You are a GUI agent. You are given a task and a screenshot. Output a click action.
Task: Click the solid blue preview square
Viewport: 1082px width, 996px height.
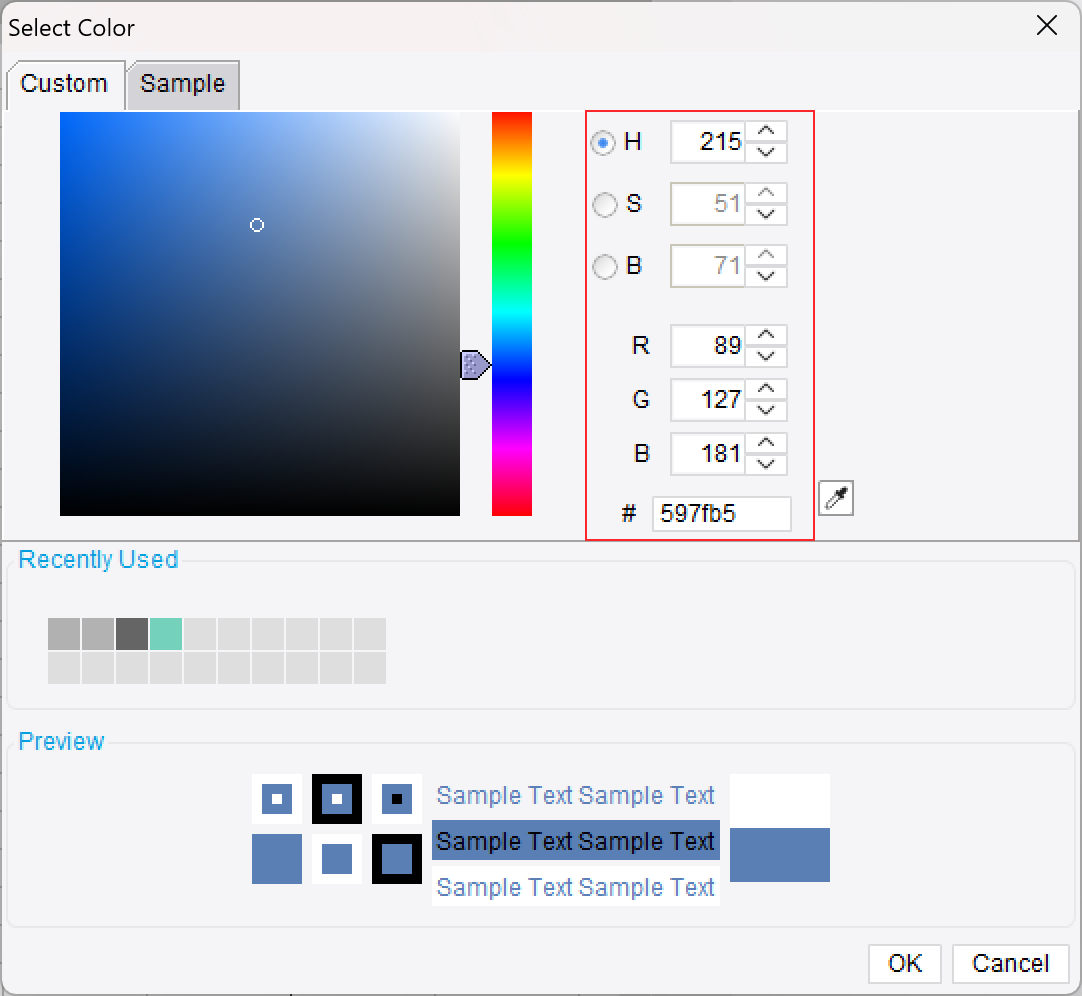[277, 859]
